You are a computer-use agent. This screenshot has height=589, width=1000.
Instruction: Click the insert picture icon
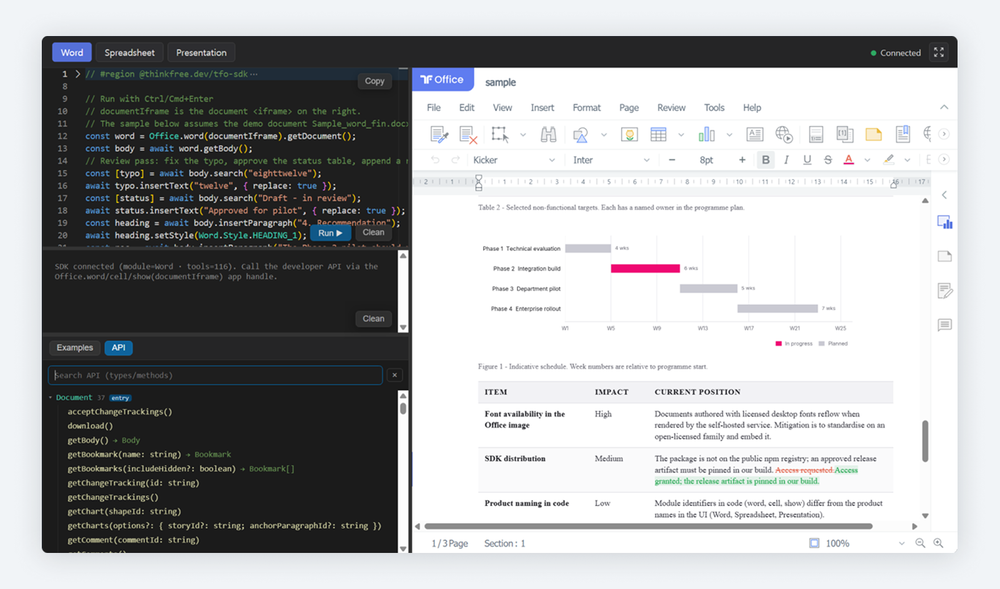[629, 135]
